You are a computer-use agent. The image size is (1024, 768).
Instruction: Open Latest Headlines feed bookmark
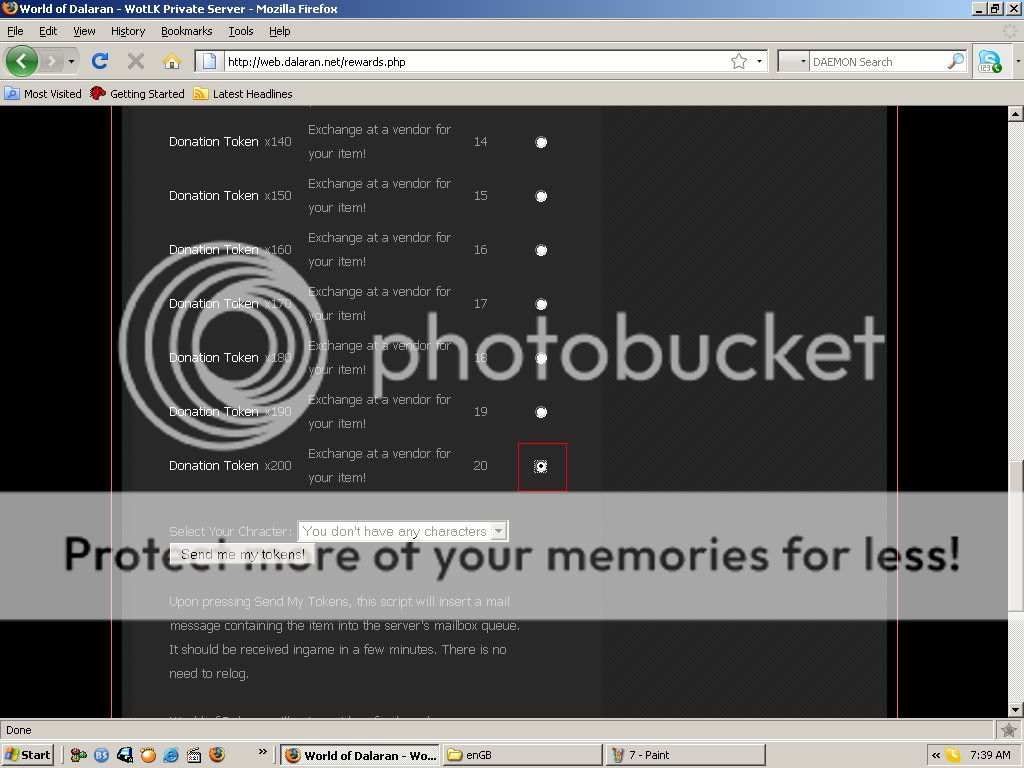(243, 93)
